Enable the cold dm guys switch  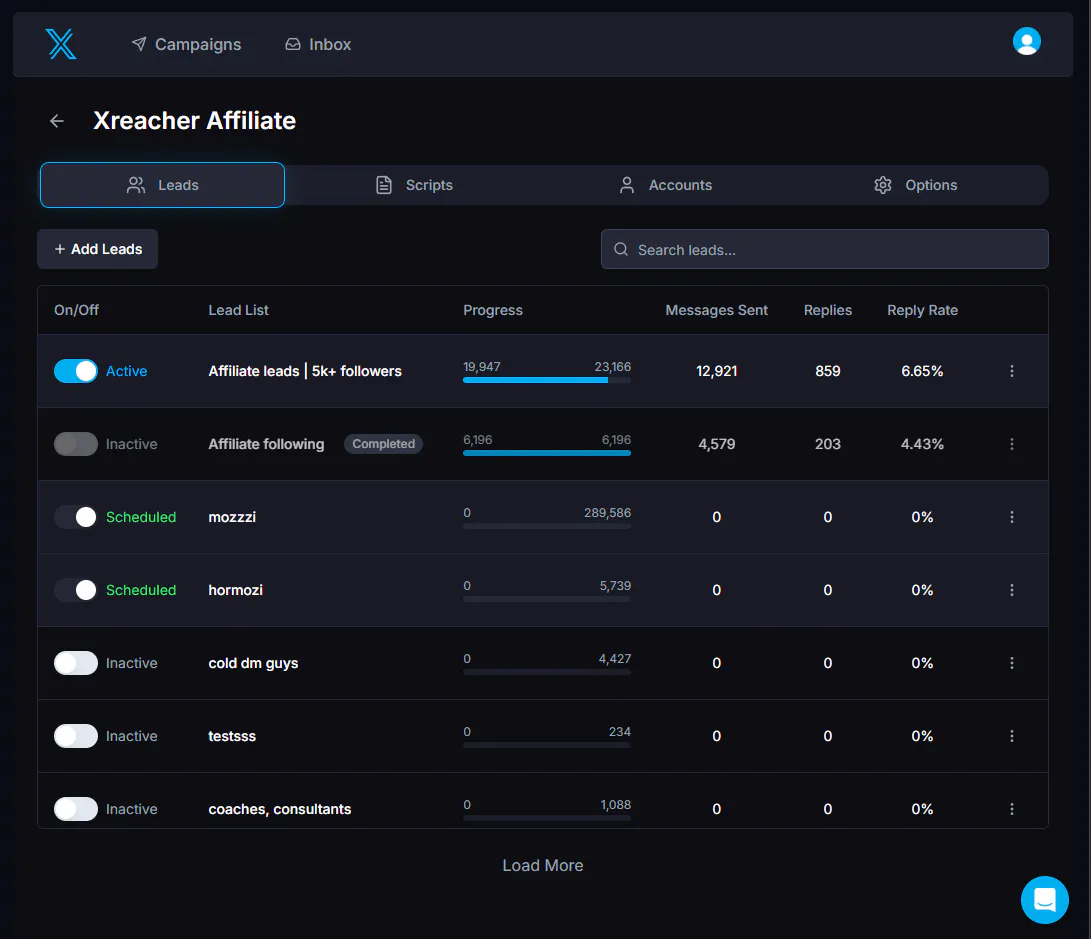point(76,663)
